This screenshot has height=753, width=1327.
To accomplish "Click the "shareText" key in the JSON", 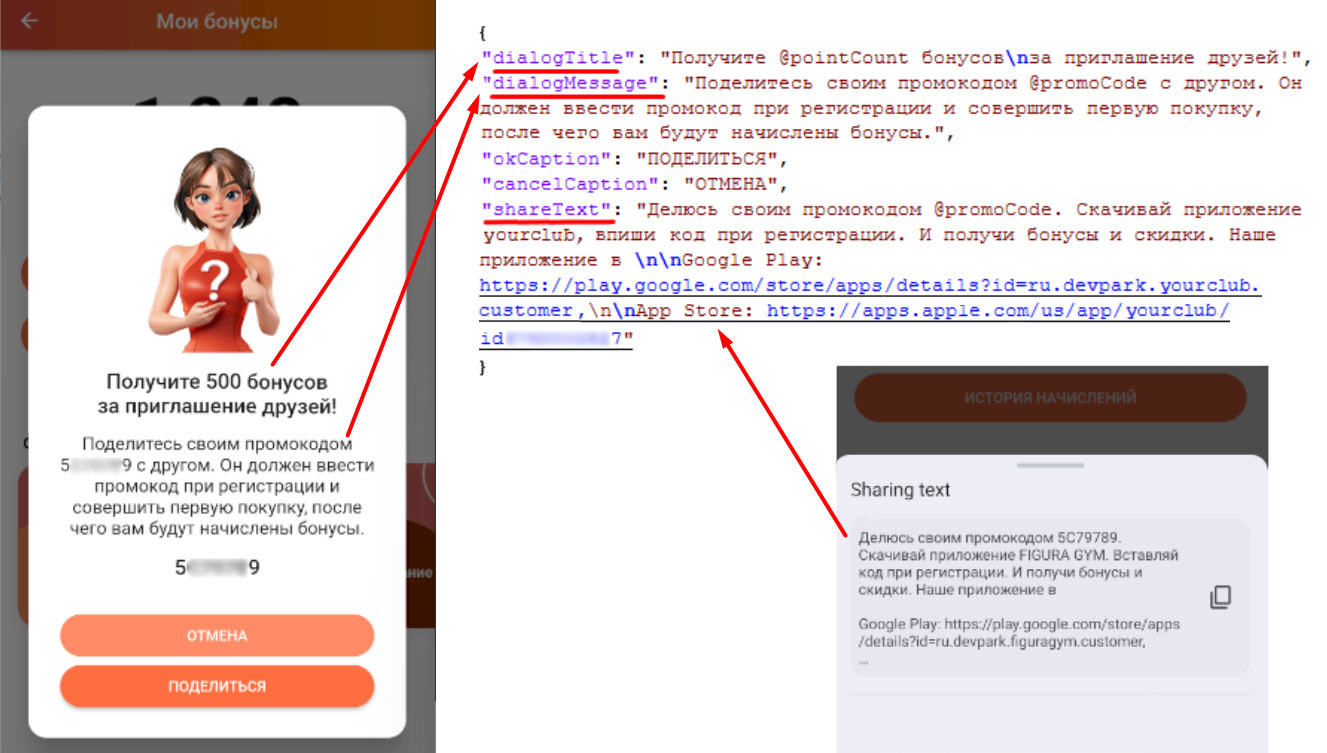I will point(547,209).
